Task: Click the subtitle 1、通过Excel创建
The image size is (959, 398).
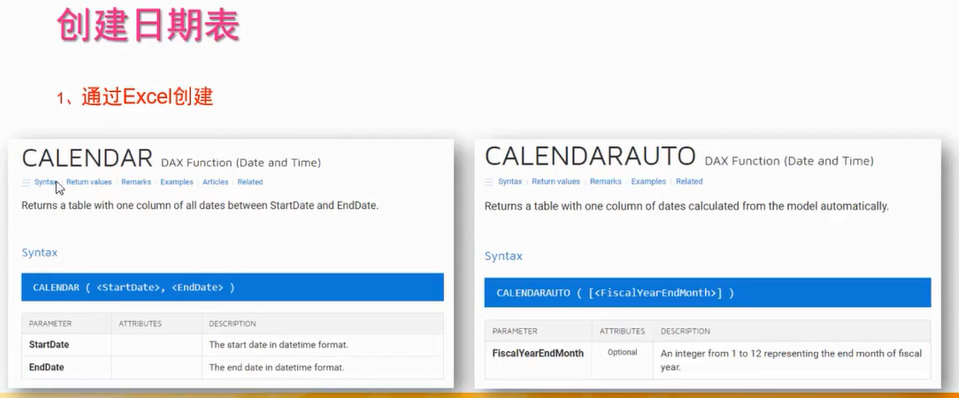Action: point(135,97)
